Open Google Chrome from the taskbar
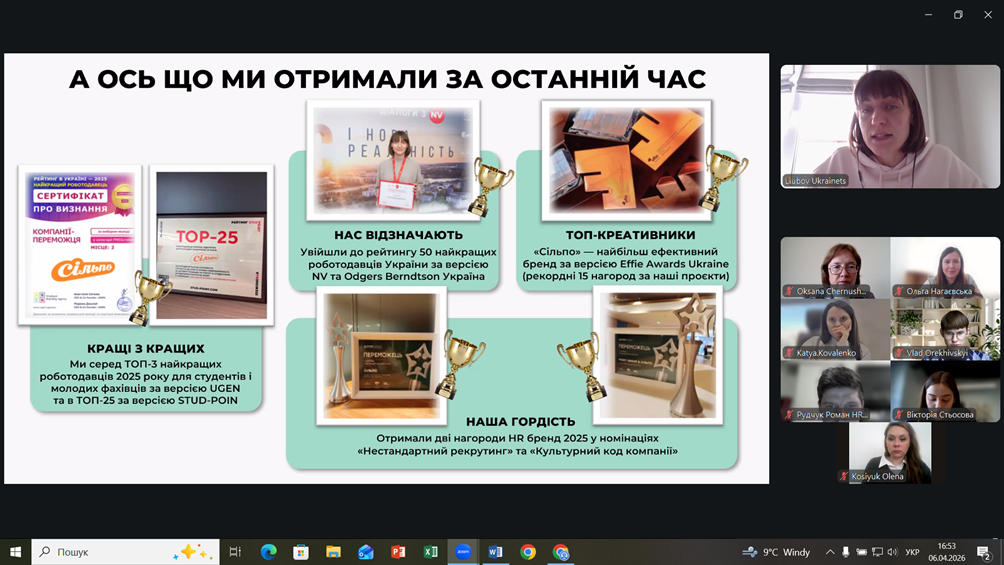This screenshot has height=565, width=1004. point(528,552)
